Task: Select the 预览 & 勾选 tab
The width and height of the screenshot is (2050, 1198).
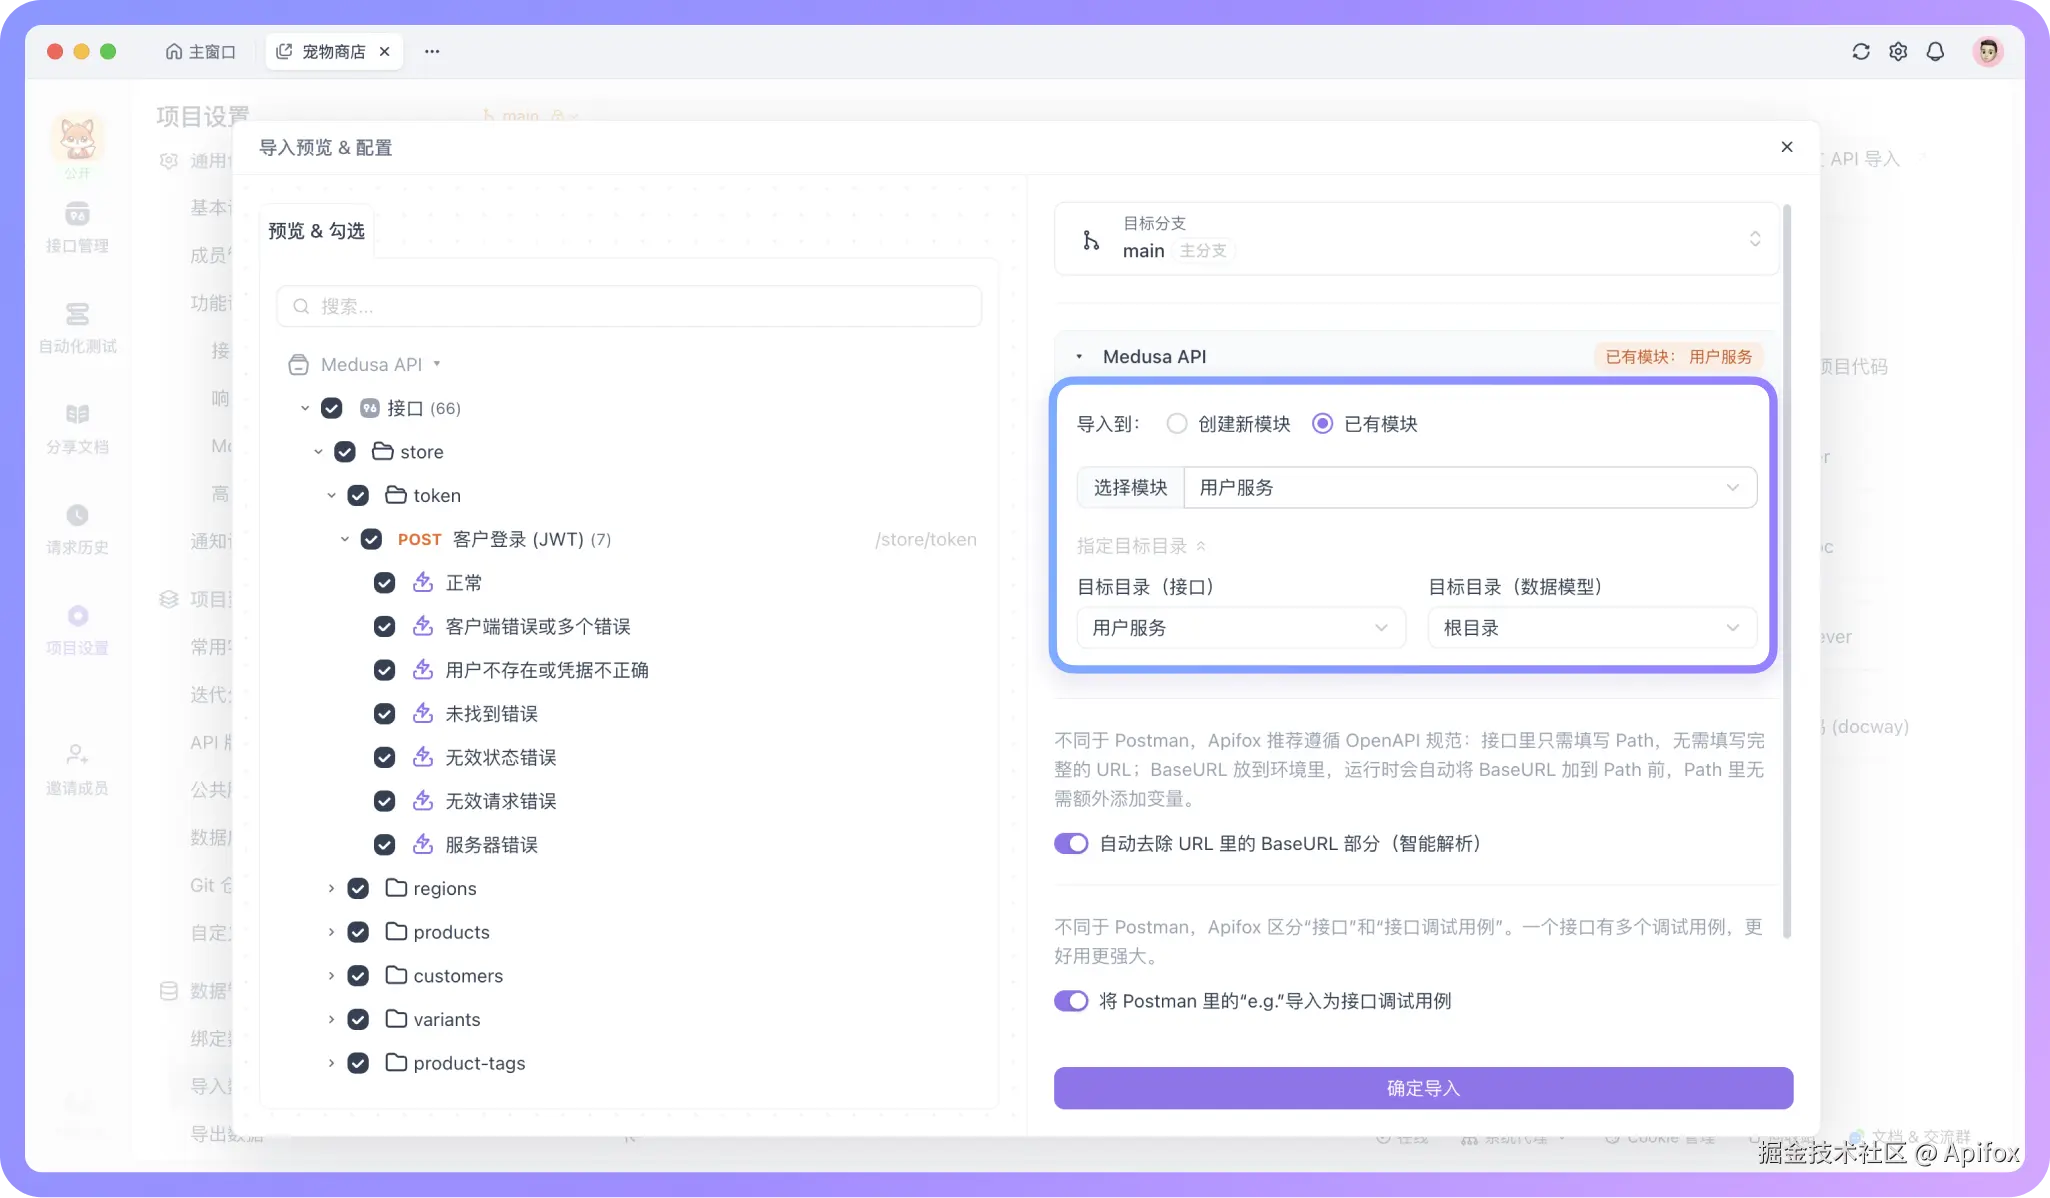Action: [x=316, y=231]
